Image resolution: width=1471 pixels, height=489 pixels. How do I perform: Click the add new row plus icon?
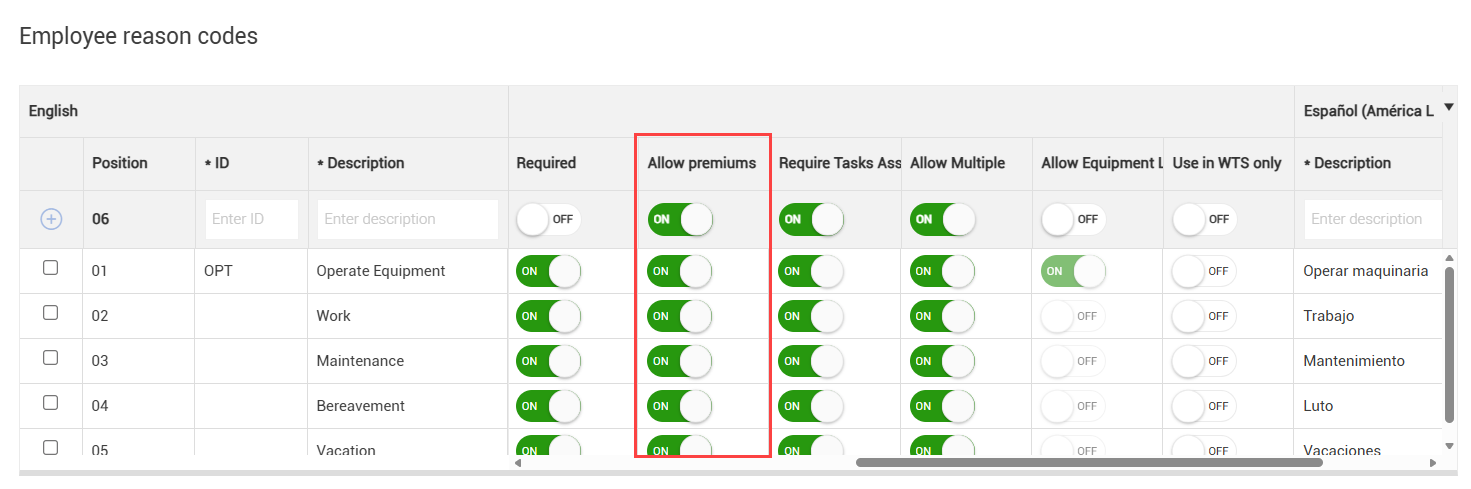click(x=51, y=219)
